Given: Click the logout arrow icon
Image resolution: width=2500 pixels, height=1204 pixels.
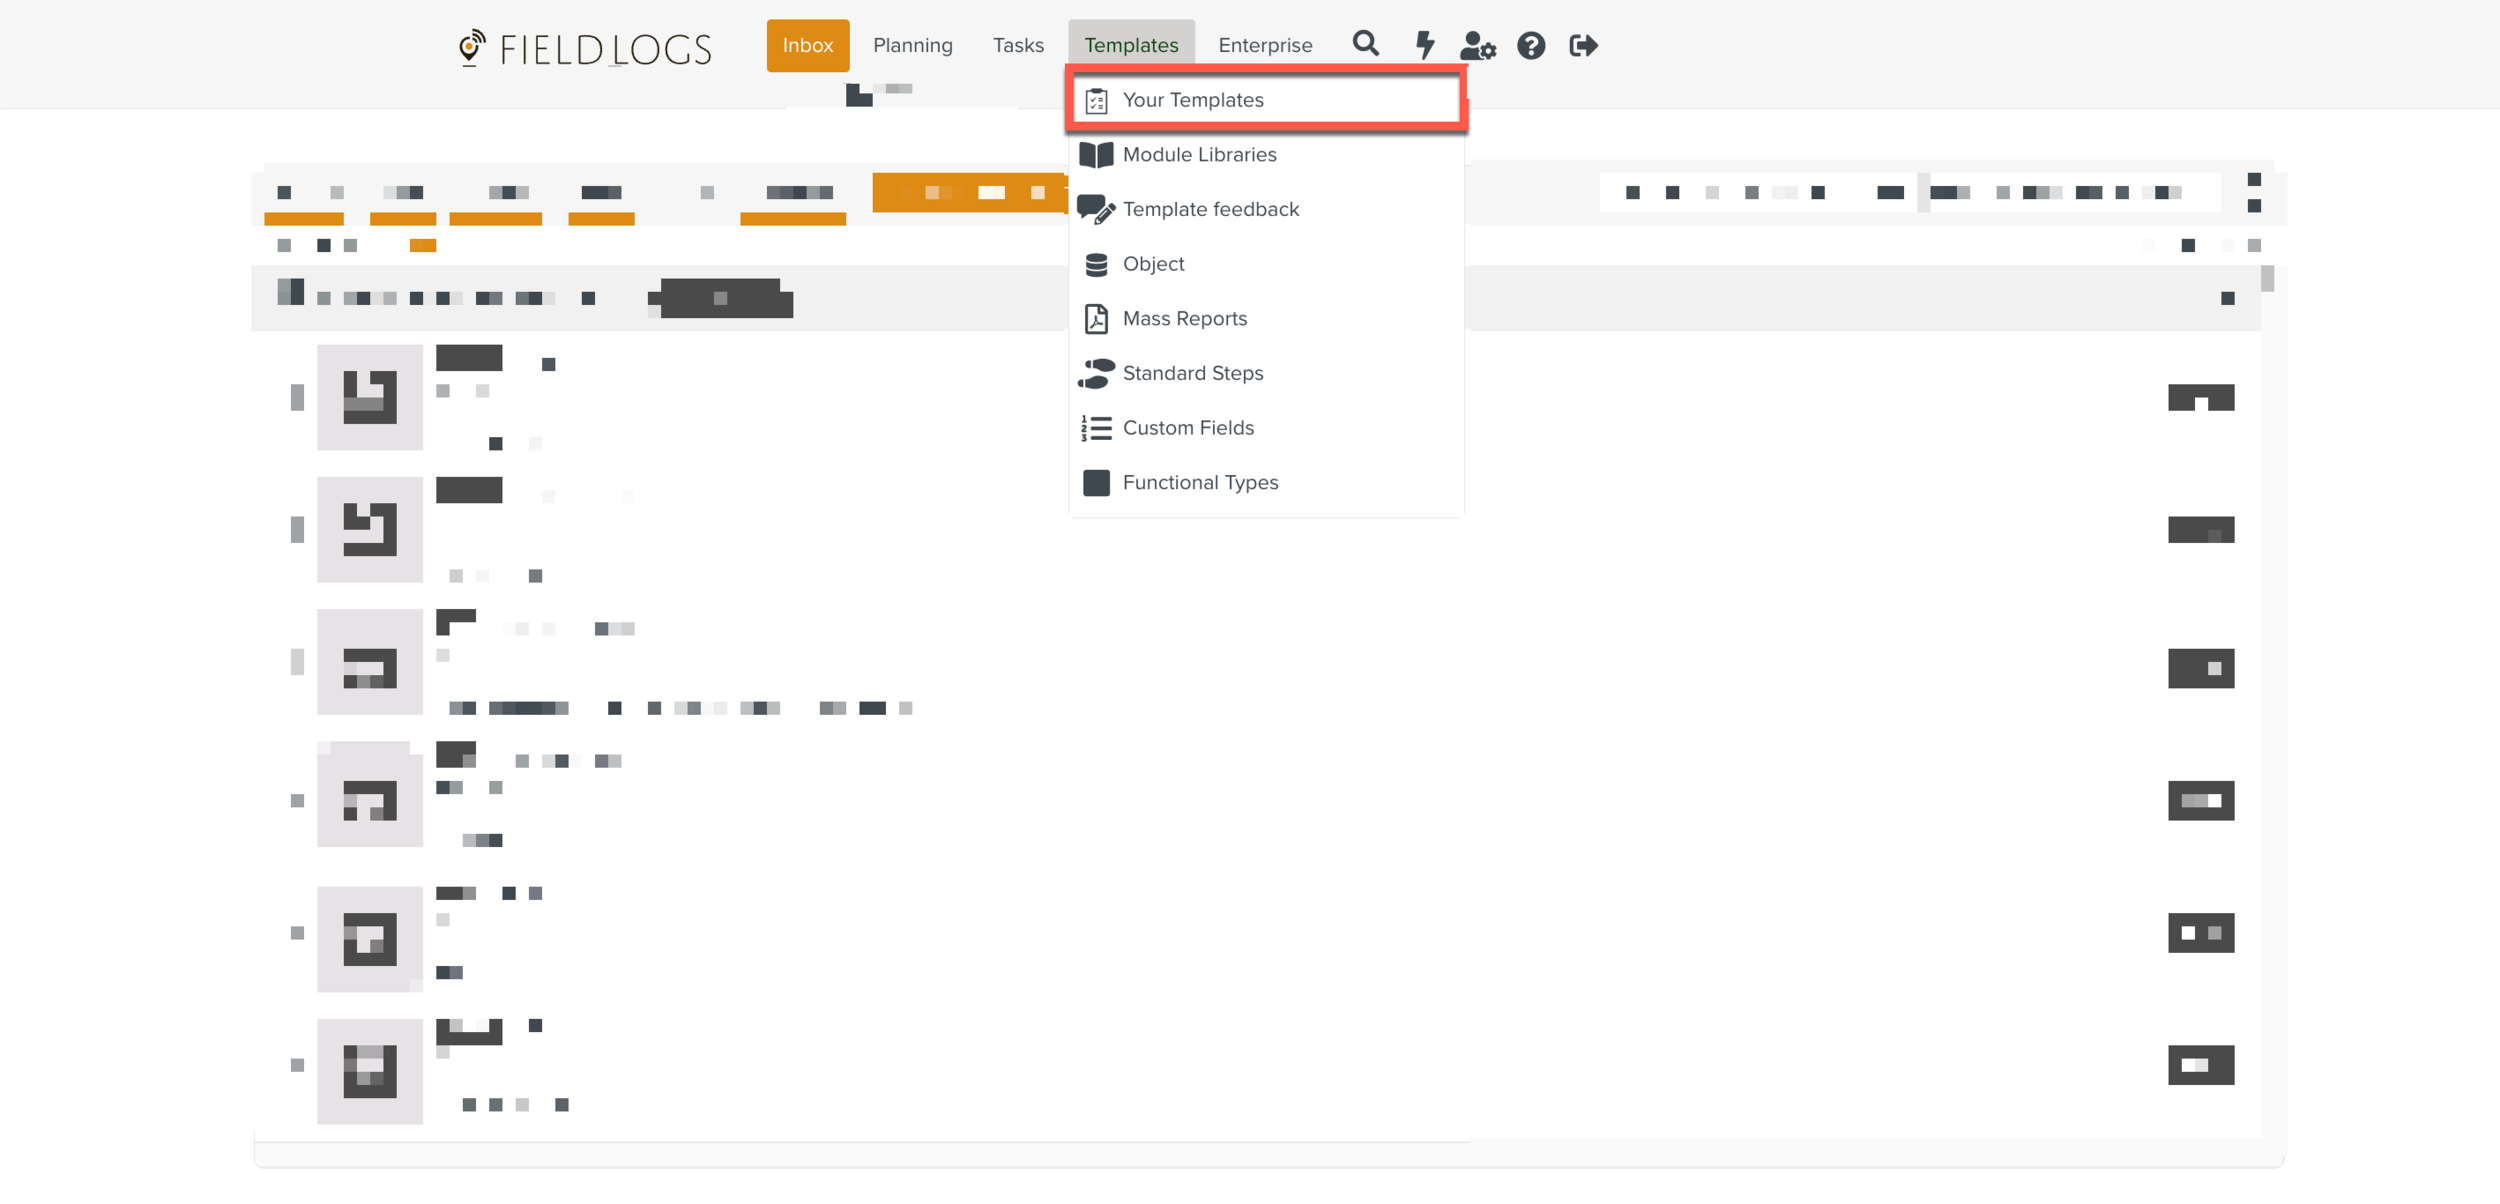Looking at the screenshot, I should (1583, 45).
